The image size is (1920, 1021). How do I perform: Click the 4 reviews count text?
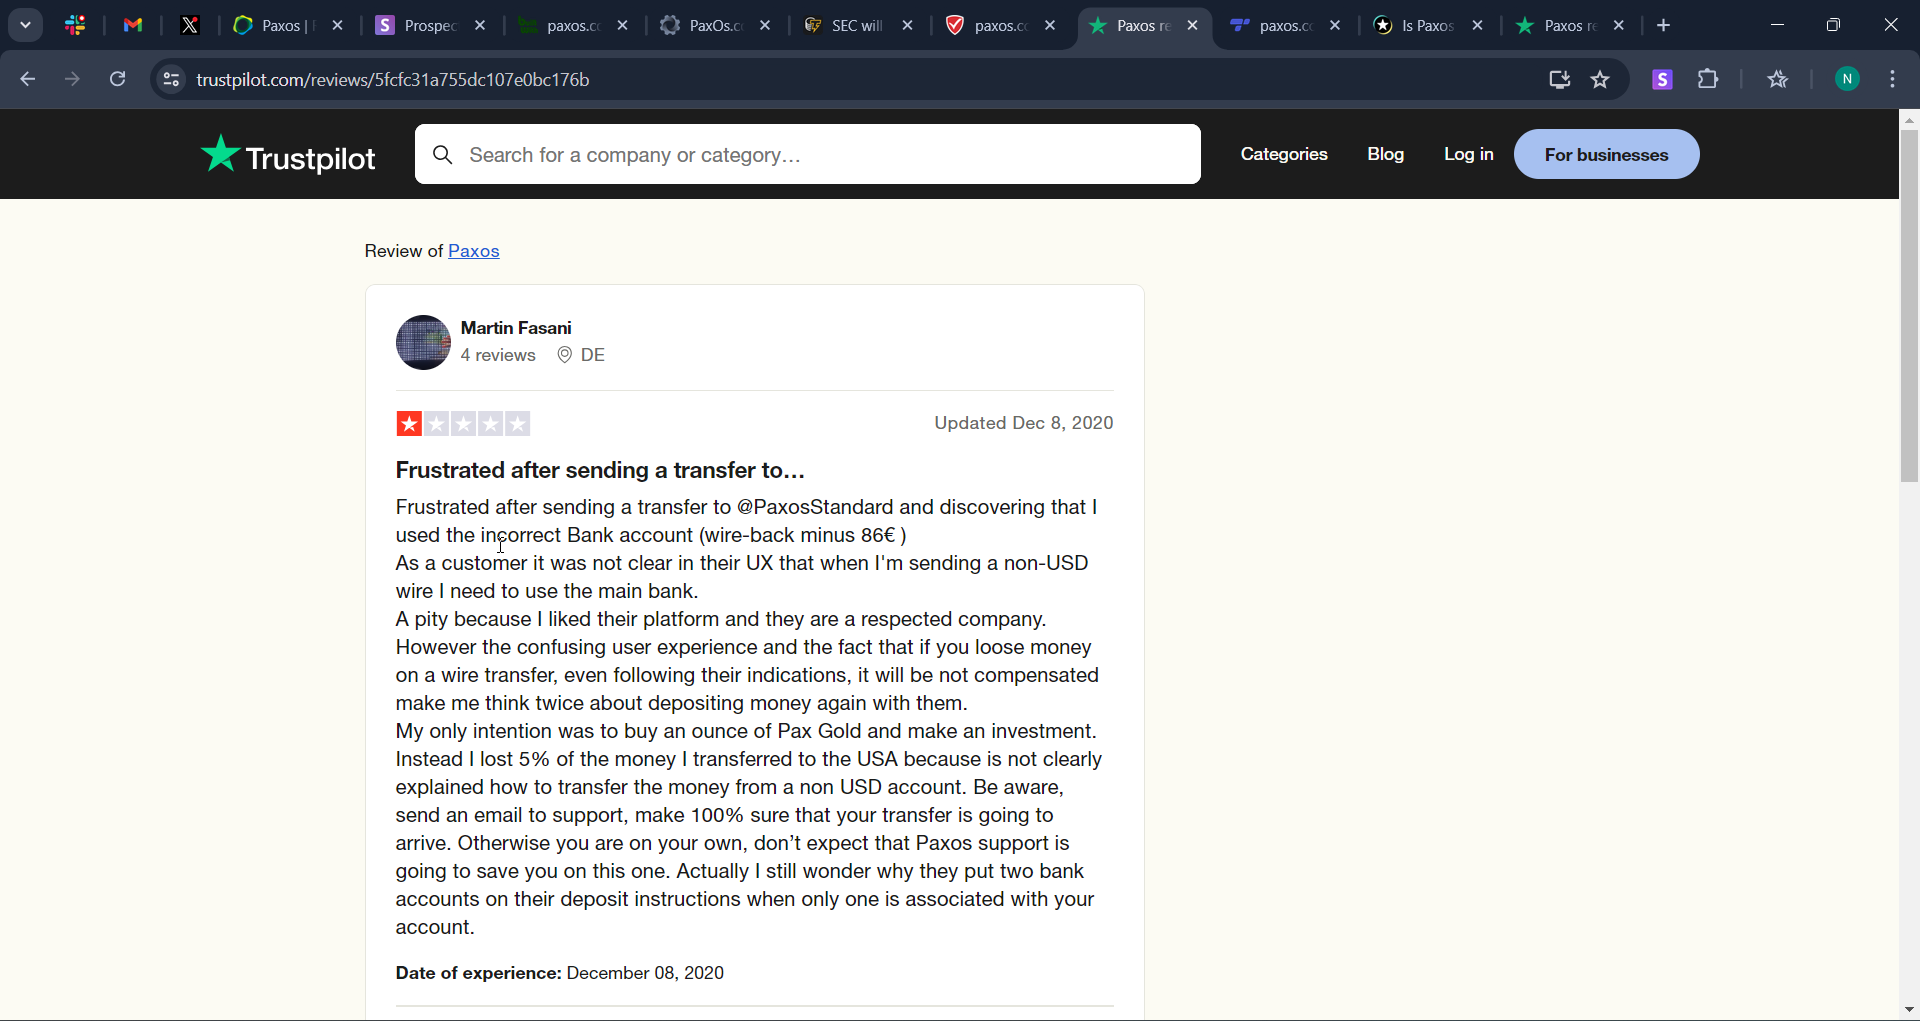click(x=498, y=355)
